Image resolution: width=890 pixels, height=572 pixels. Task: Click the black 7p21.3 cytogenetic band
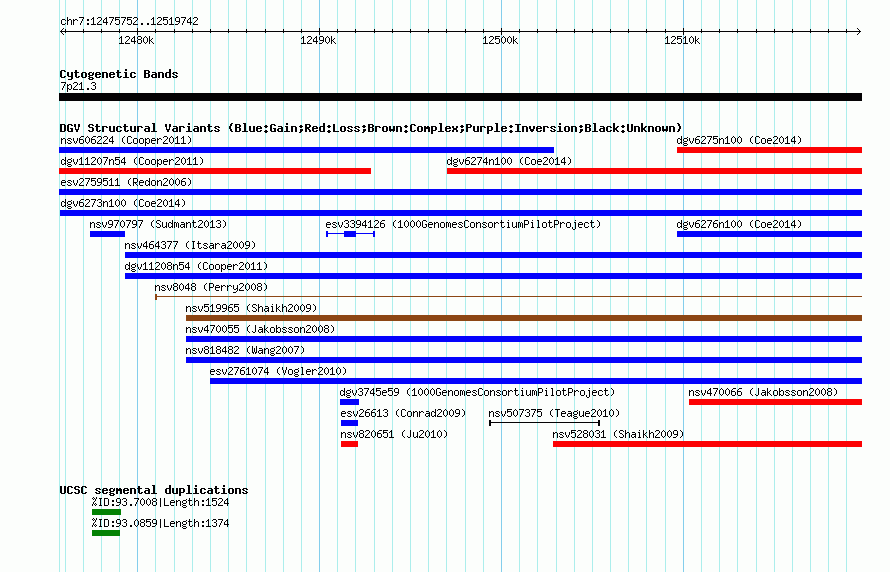pyautogui.click(x=461, y=97)
